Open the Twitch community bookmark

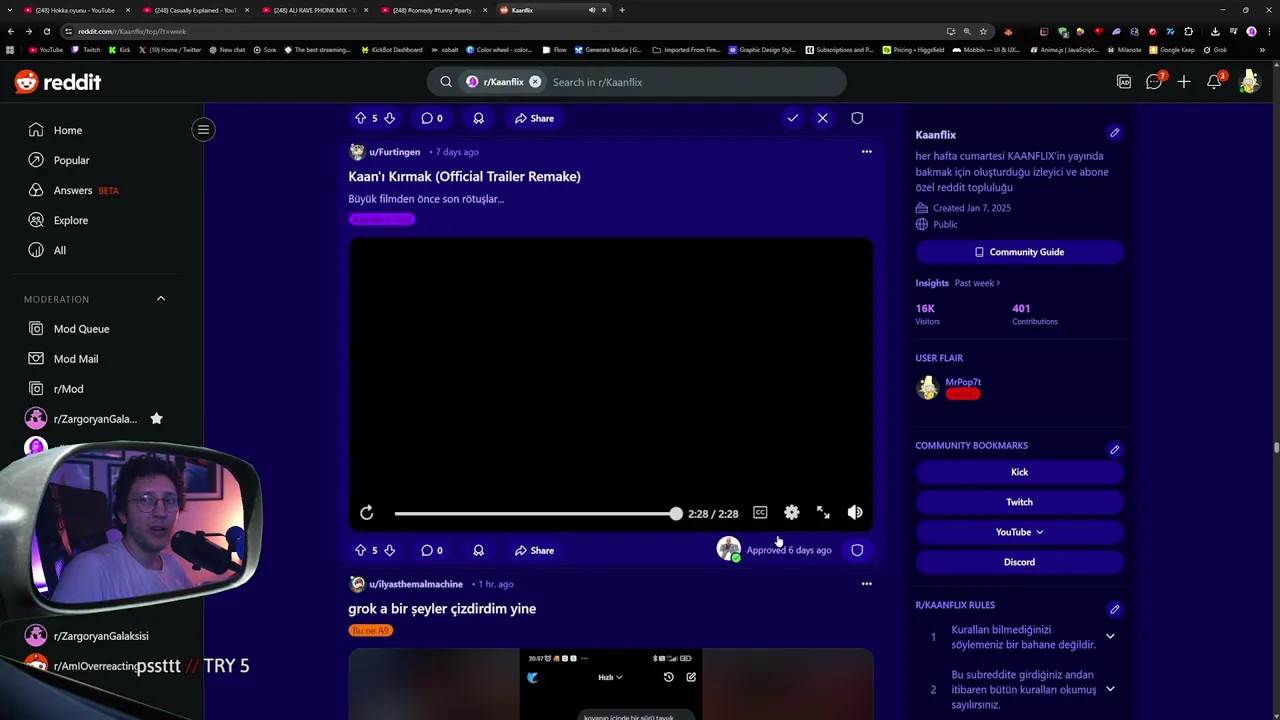point(1019,502)
